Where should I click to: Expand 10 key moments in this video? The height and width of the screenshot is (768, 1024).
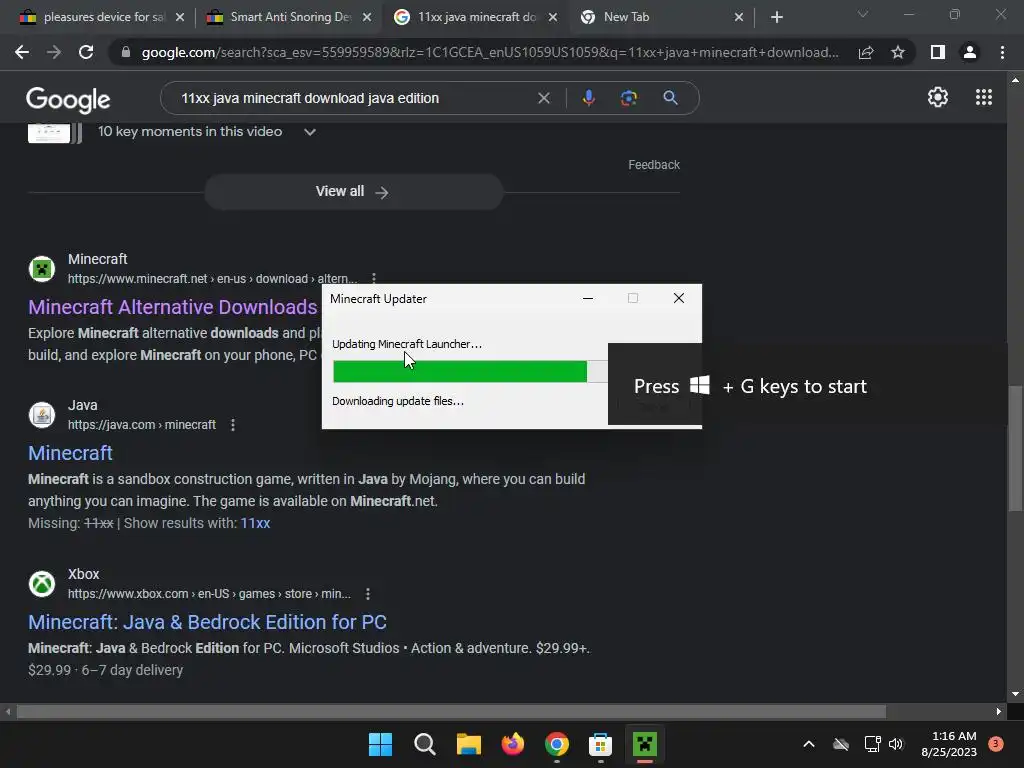coord(310,132)
